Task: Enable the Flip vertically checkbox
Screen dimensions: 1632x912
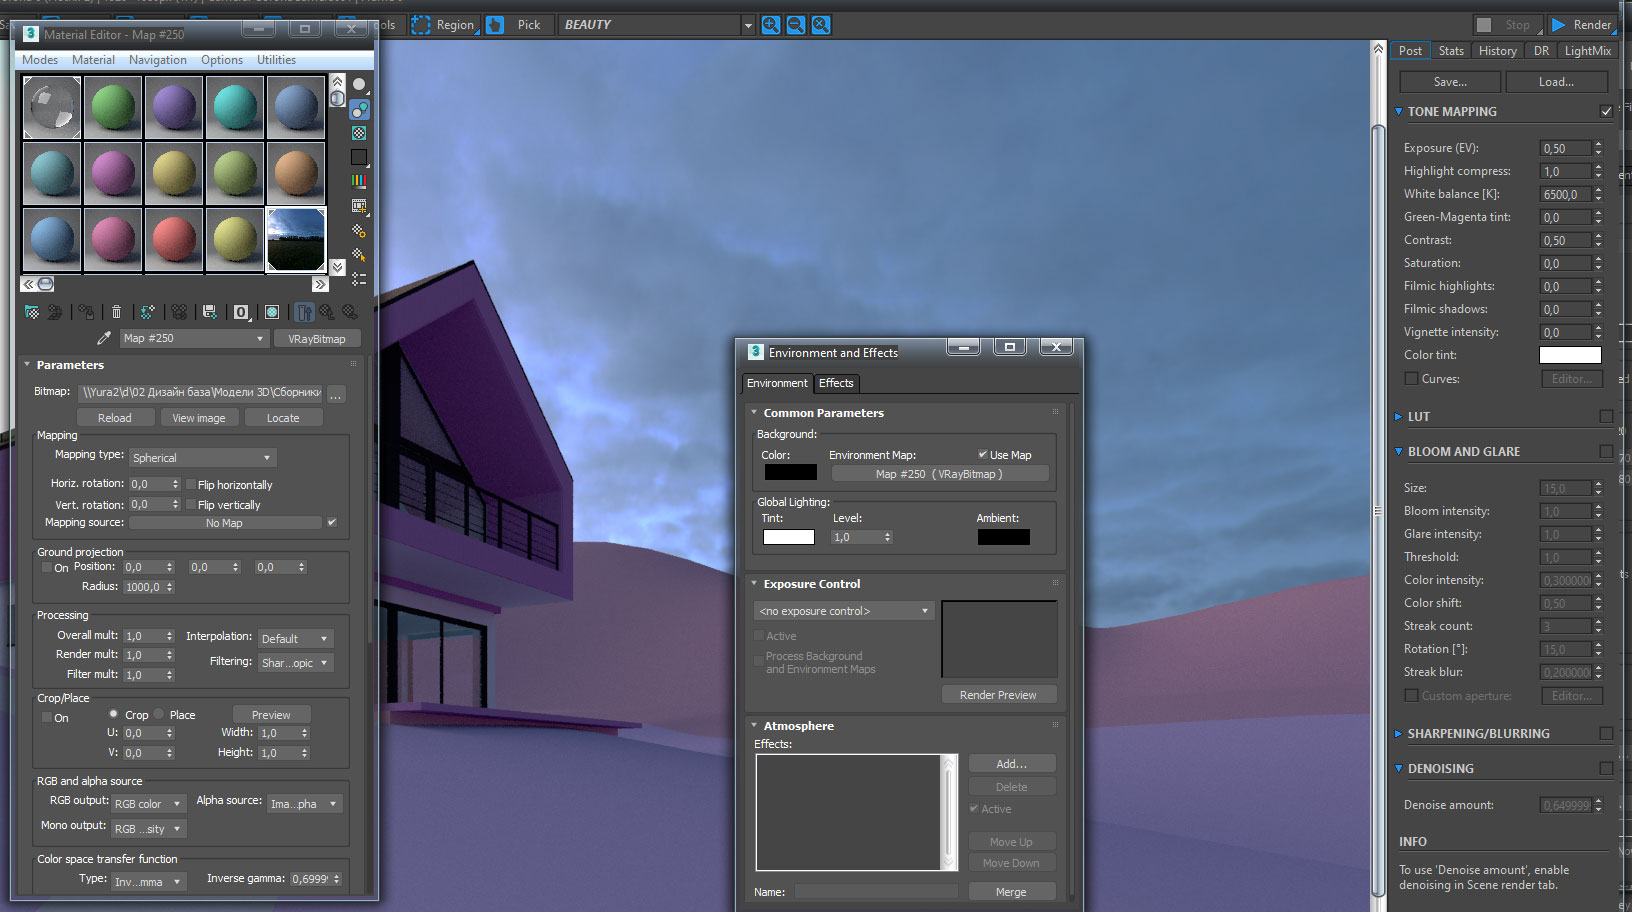Action: pos(191,505)
